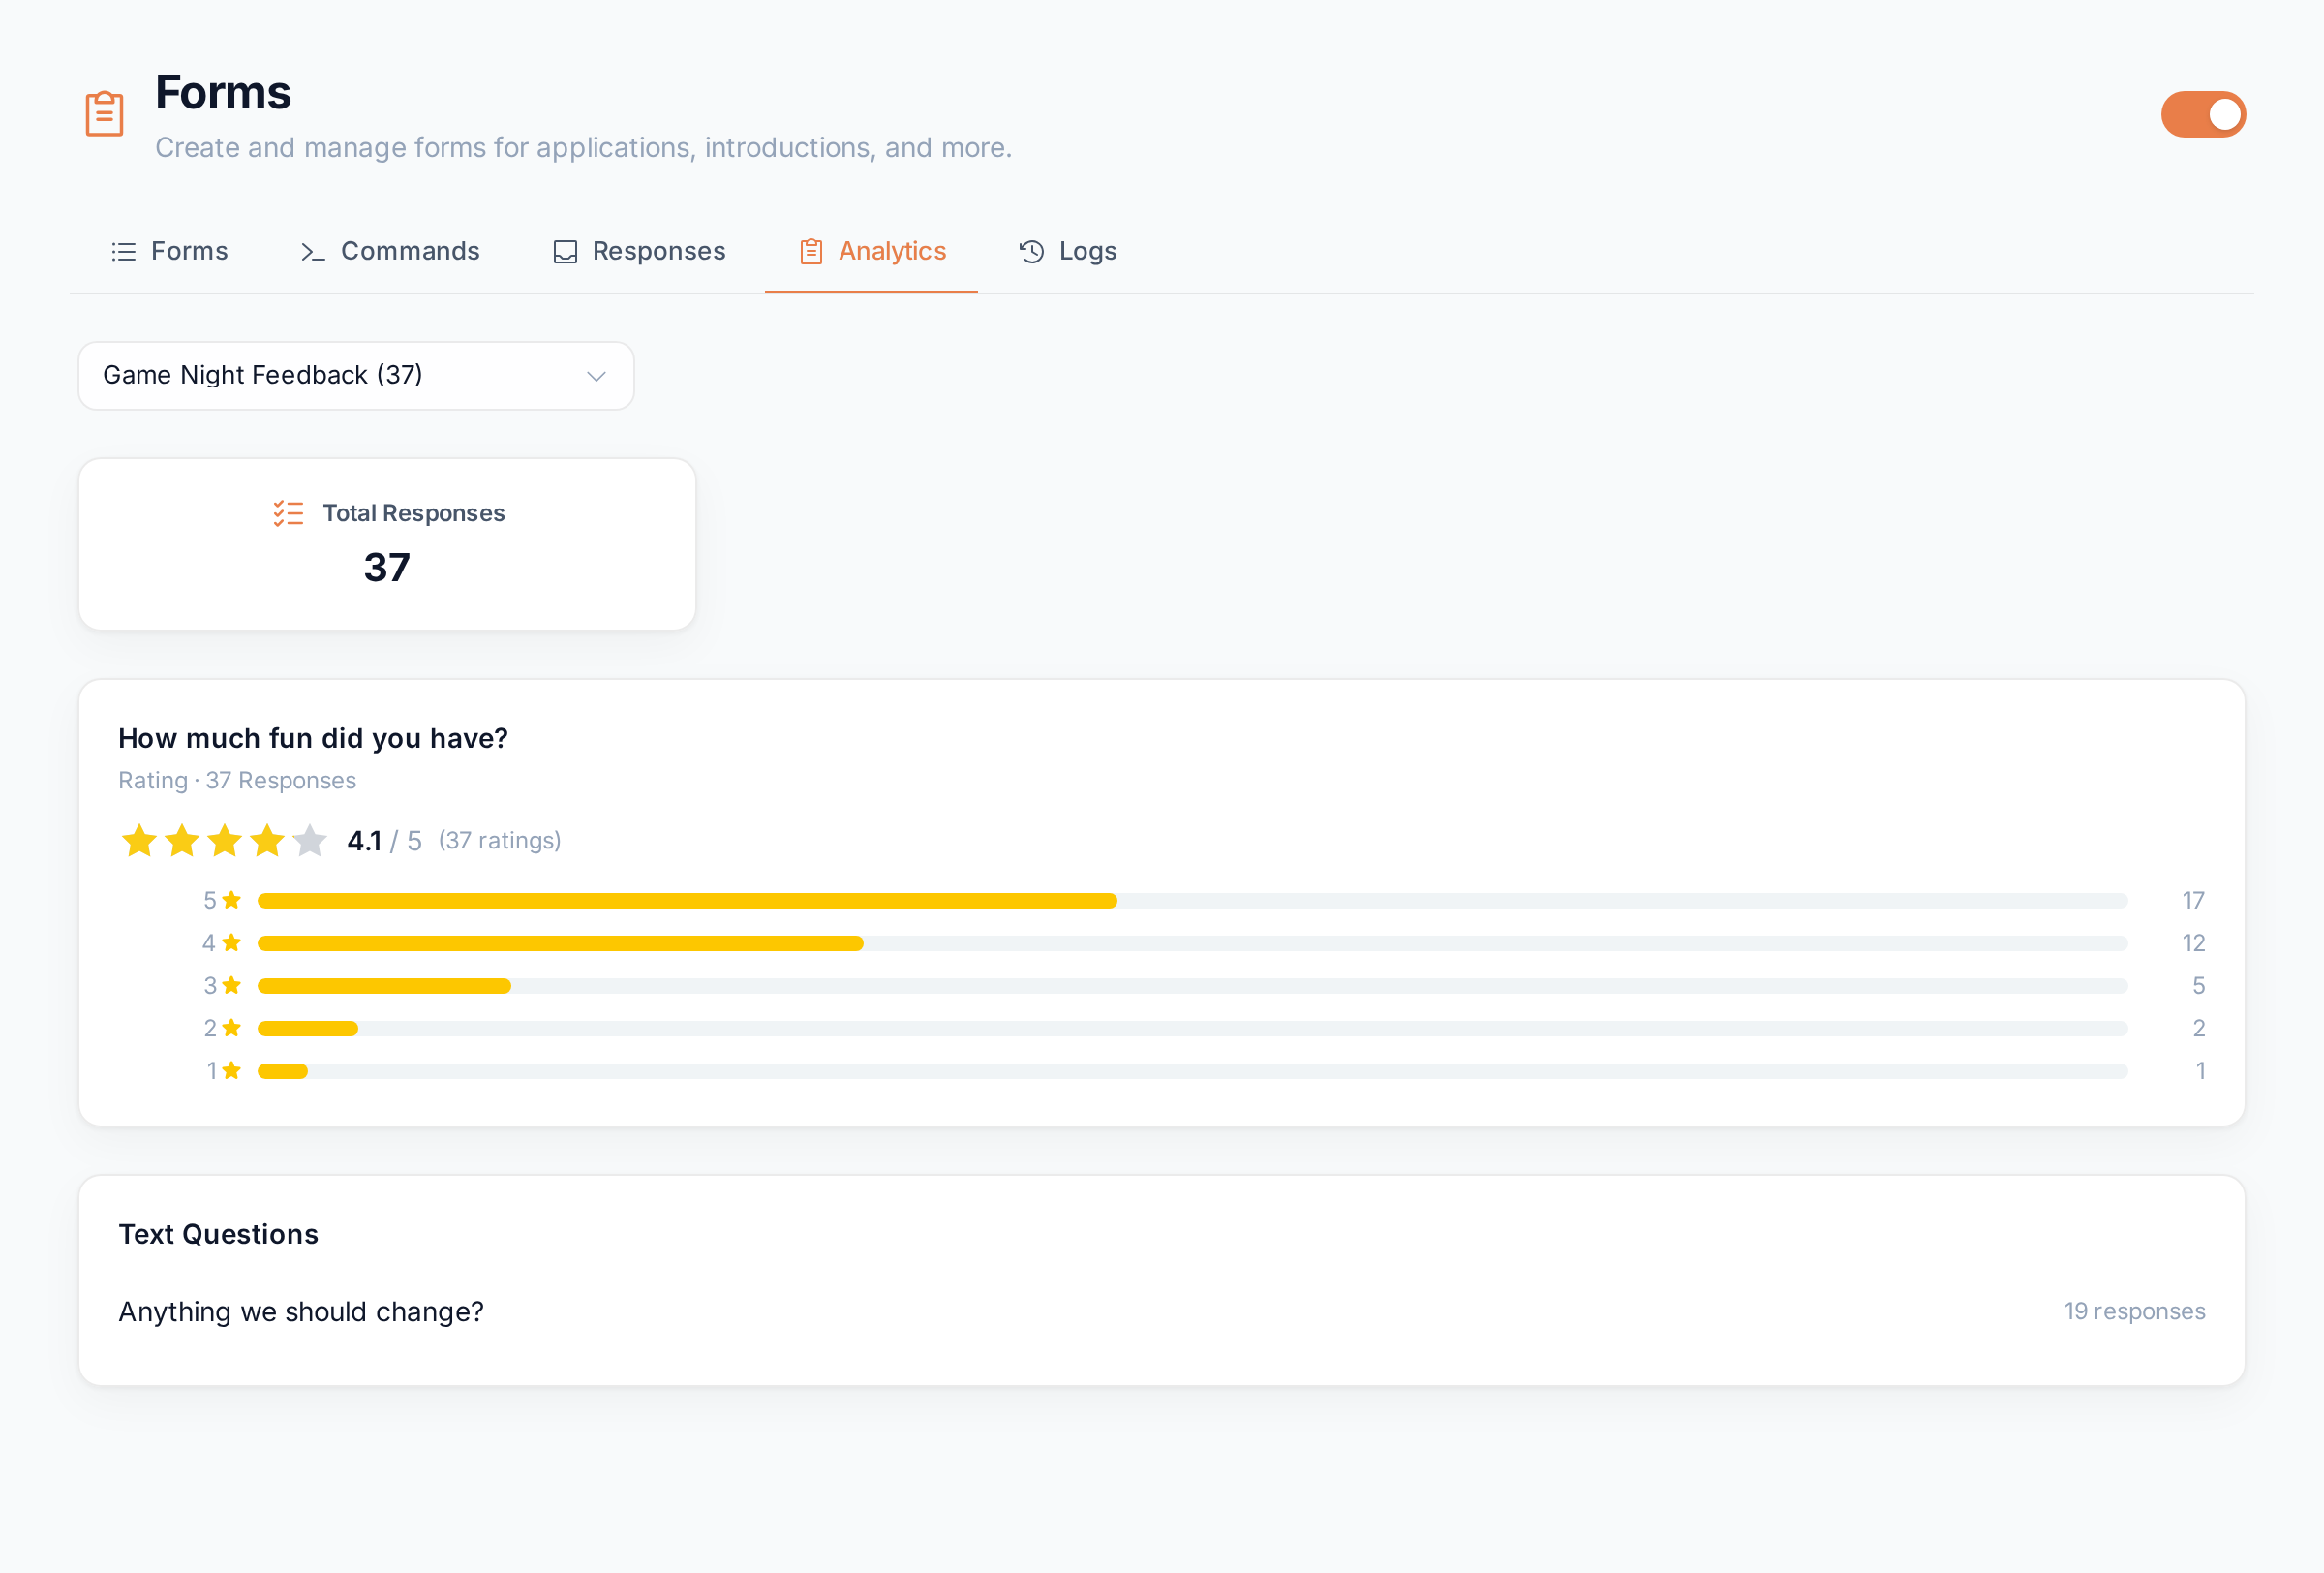Click the '(37 ratings)' label
2324x1573 pixels.
[500, 841]
